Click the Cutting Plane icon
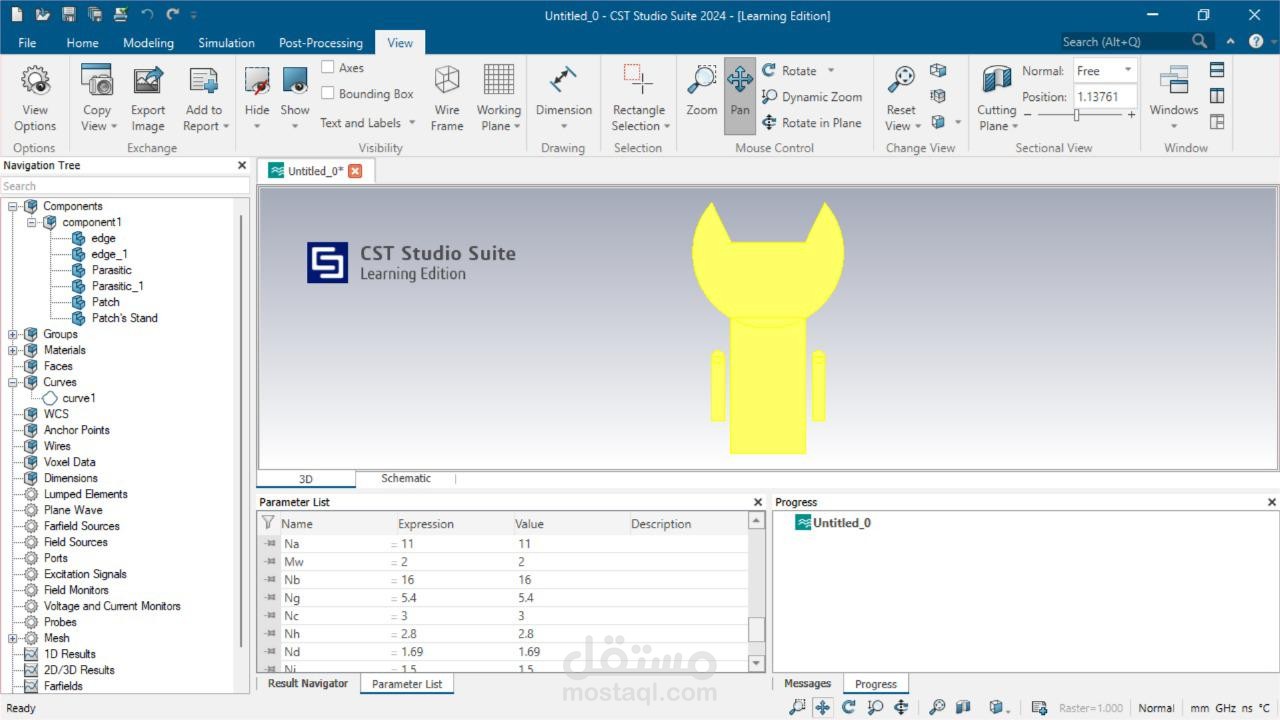The height and width of the screenshot is (720, 1280). 996,80
